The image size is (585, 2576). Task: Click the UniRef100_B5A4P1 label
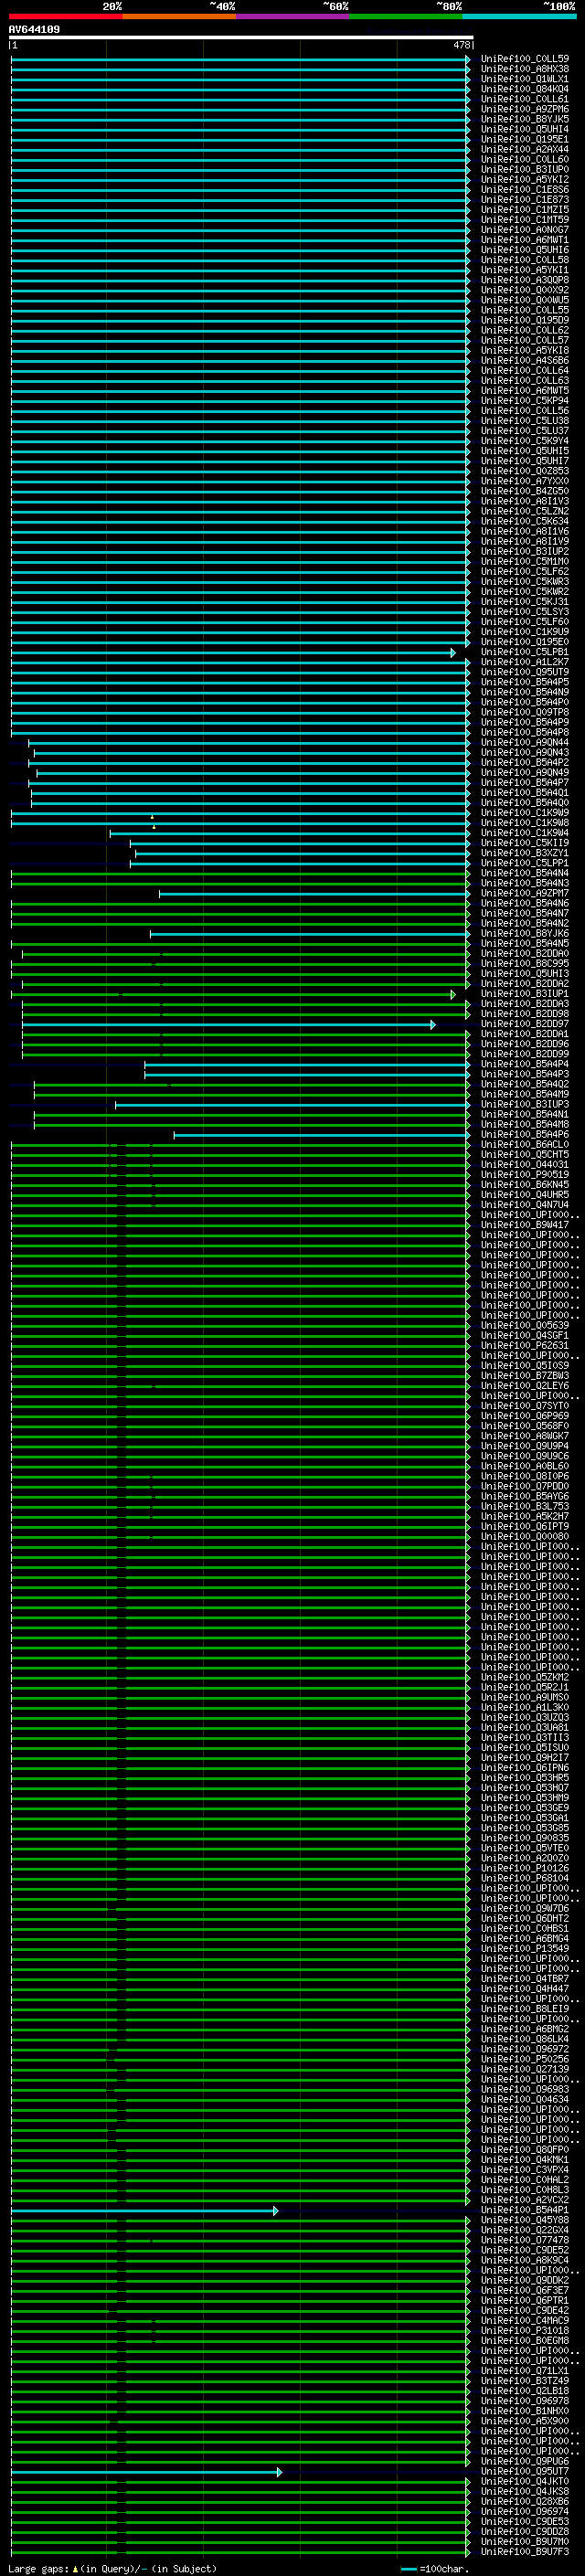coord(525,2210)
